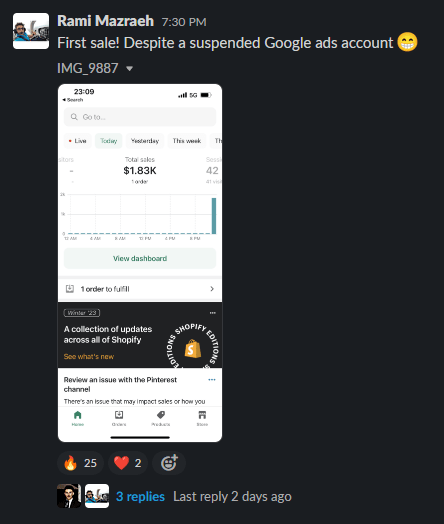Click Rami Mazraeh's profile avatar
Image resolution: width=444 pixels, height=524 pixels.
(31, 31)
